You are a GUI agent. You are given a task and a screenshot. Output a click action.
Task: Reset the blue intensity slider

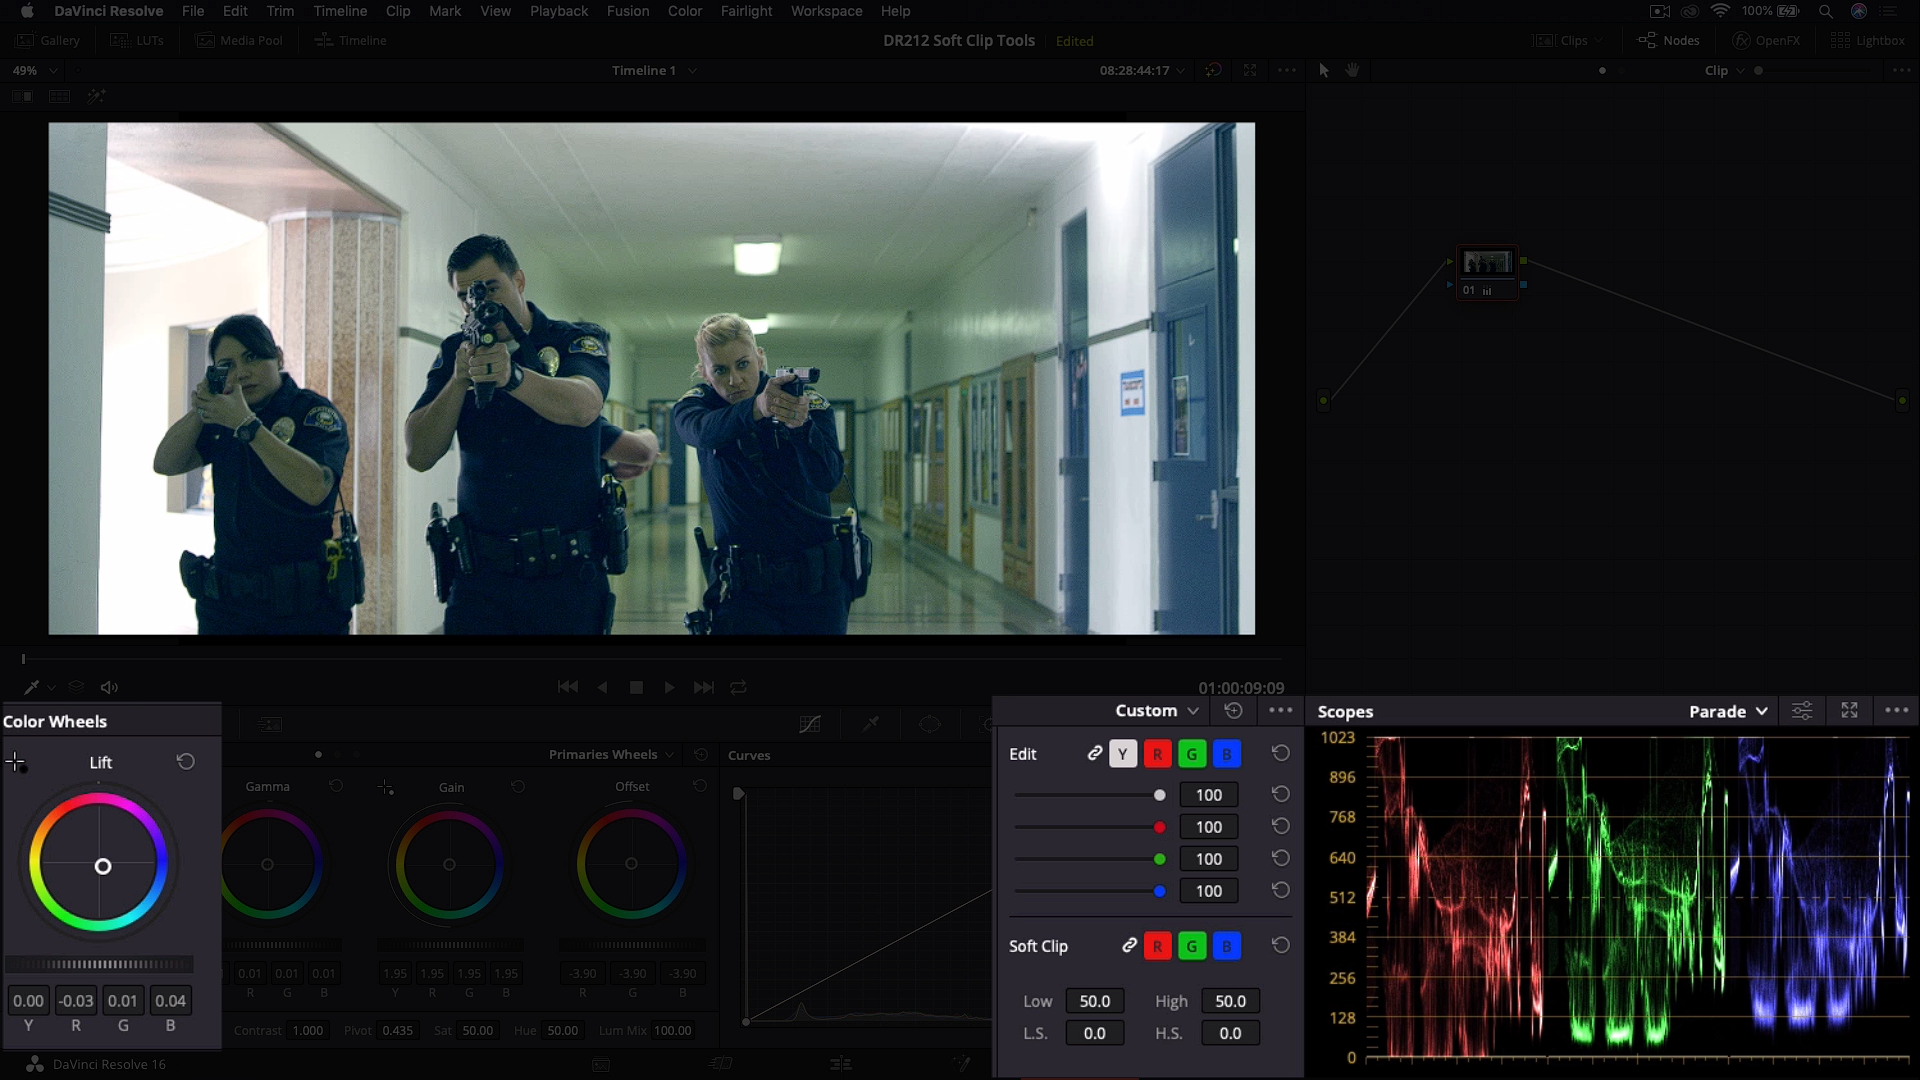(1280, 890)
